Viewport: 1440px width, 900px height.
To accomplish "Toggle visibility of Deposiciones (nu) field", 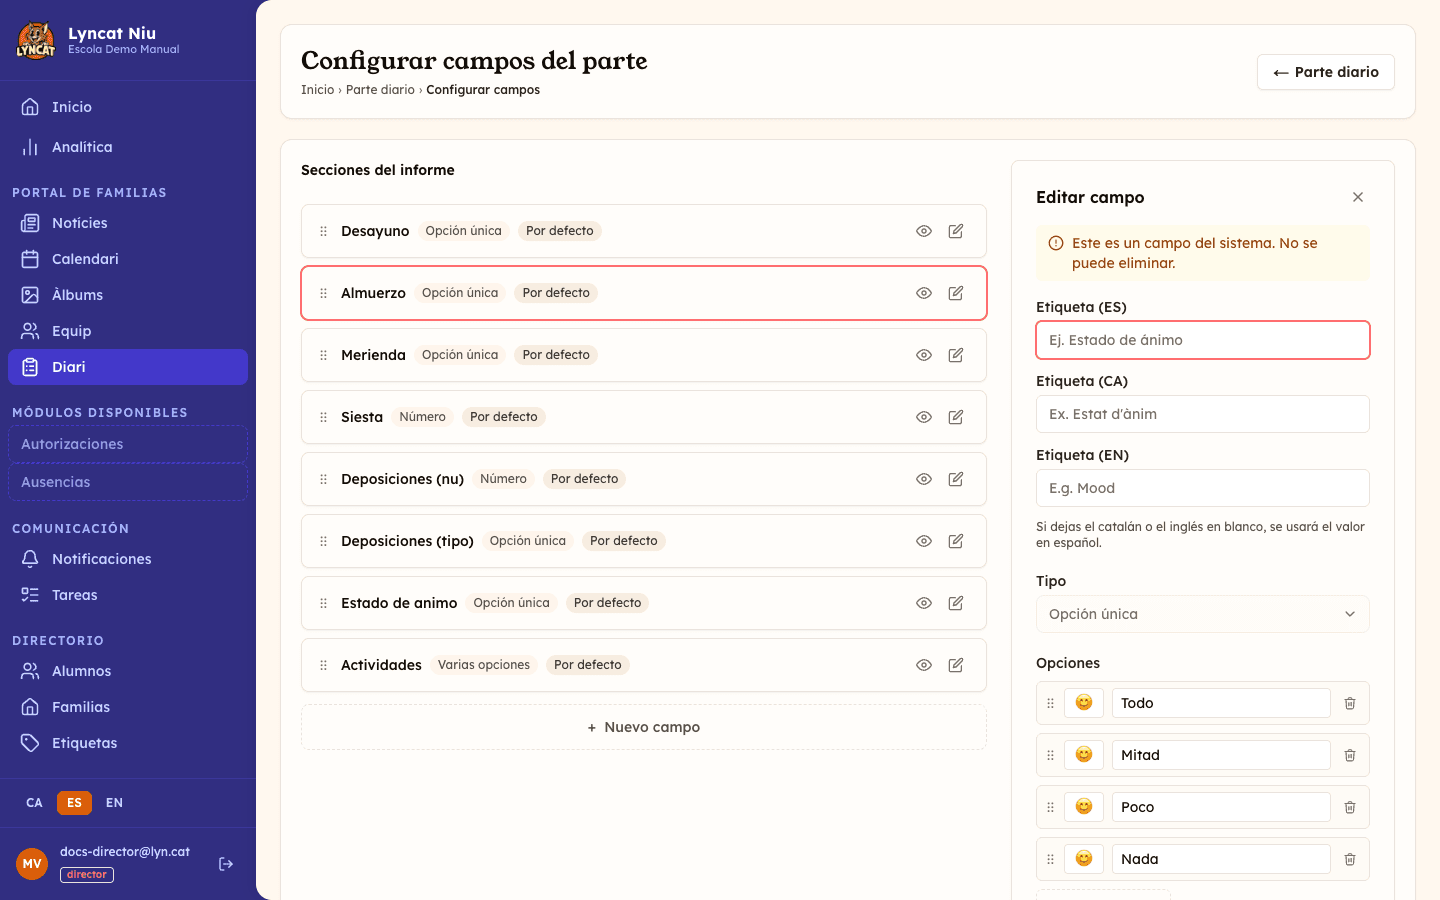I will coord(924,479).
